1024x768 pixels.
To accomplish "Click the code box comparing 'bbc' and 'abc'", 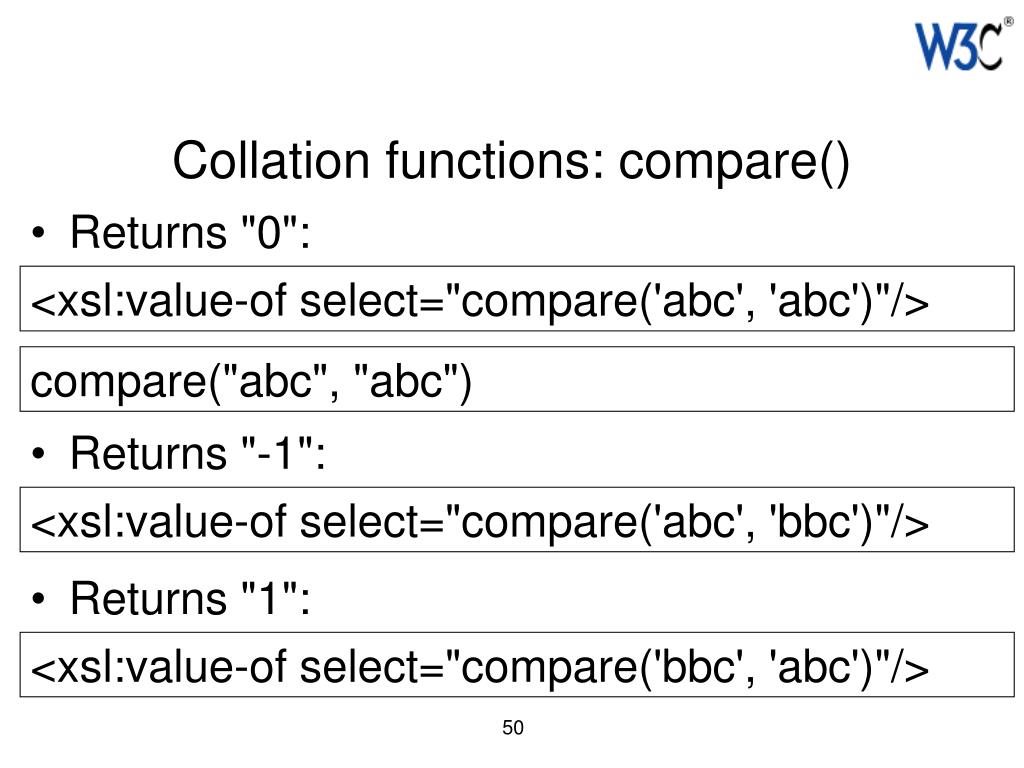I will point(517,665).
